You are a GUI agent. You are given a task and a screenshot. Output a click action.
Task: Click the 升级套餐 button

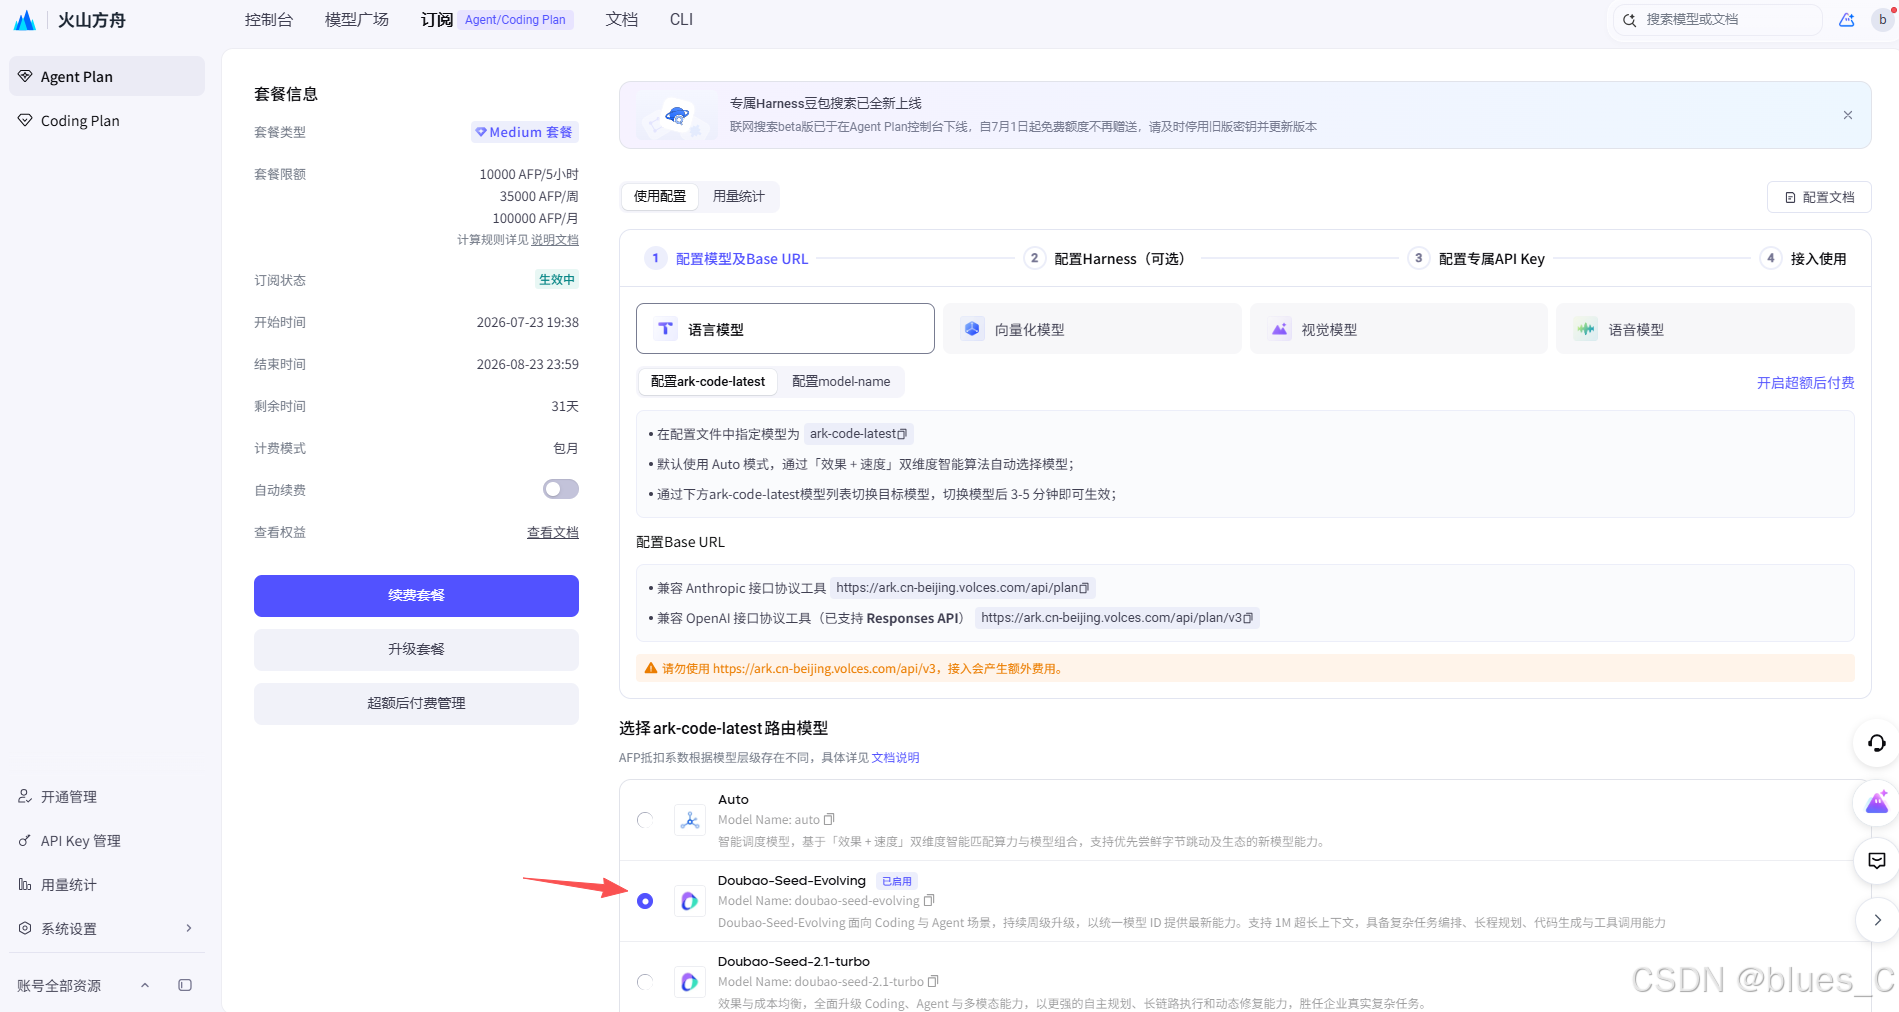tap(416, 650)
